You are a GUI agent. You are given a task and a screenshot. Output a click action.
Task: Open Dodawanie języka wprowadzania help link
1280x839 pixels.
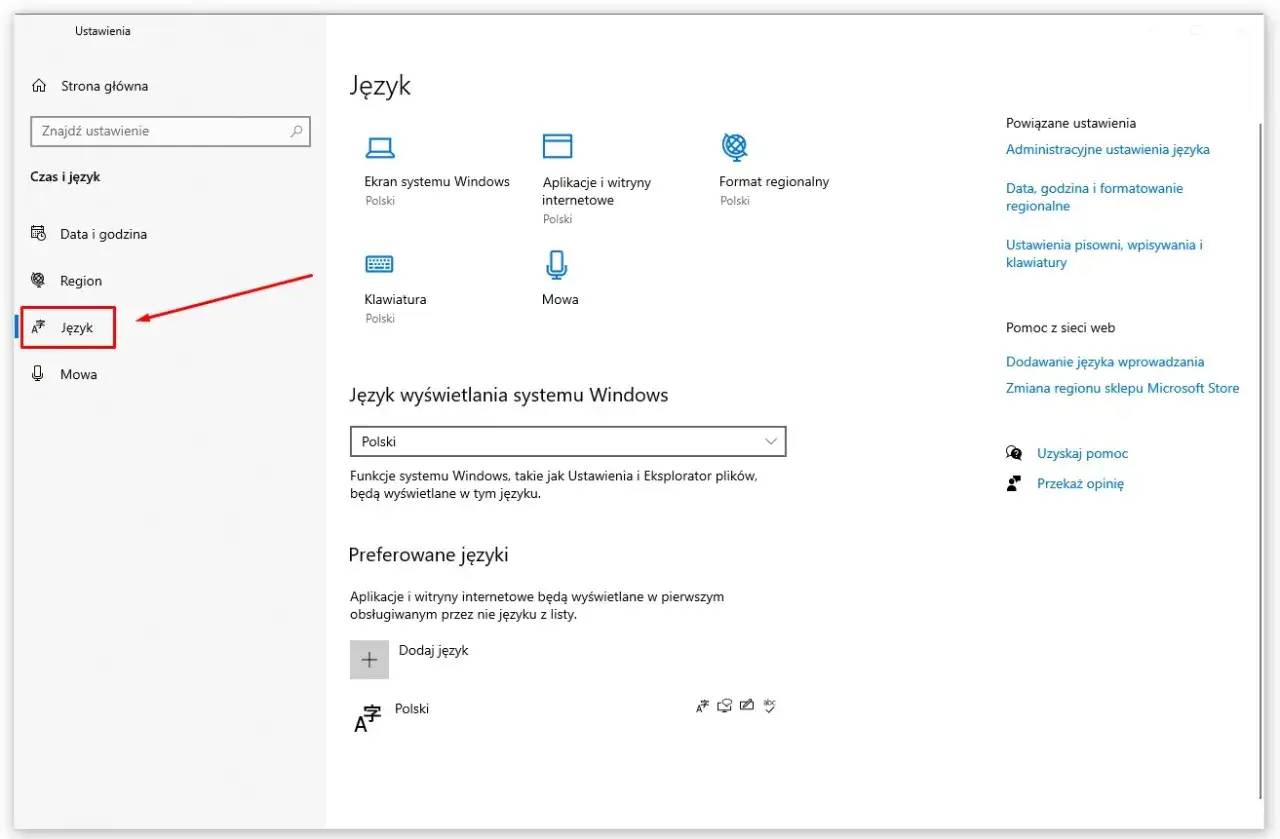(1105, 362)
